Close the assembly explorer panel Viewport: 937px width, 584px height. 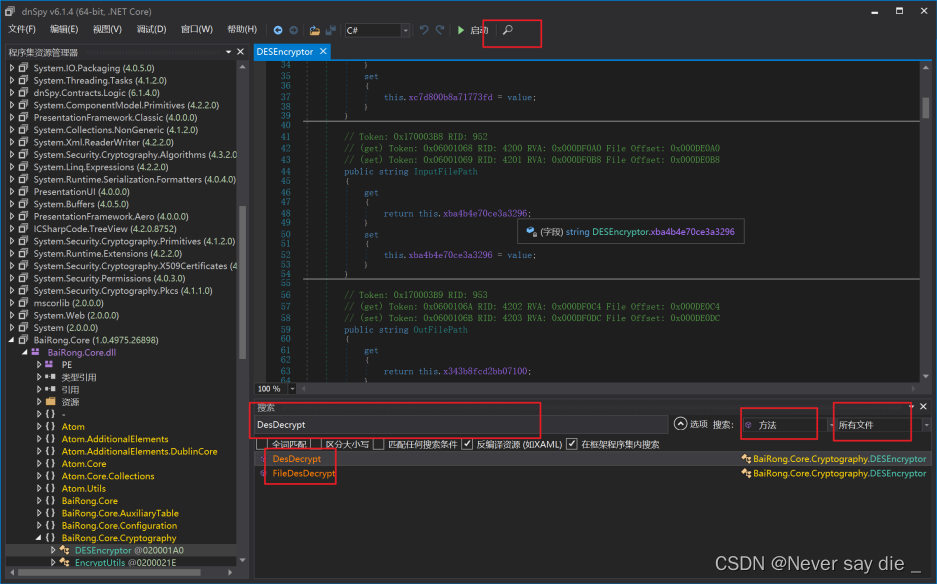pos(240,52)
